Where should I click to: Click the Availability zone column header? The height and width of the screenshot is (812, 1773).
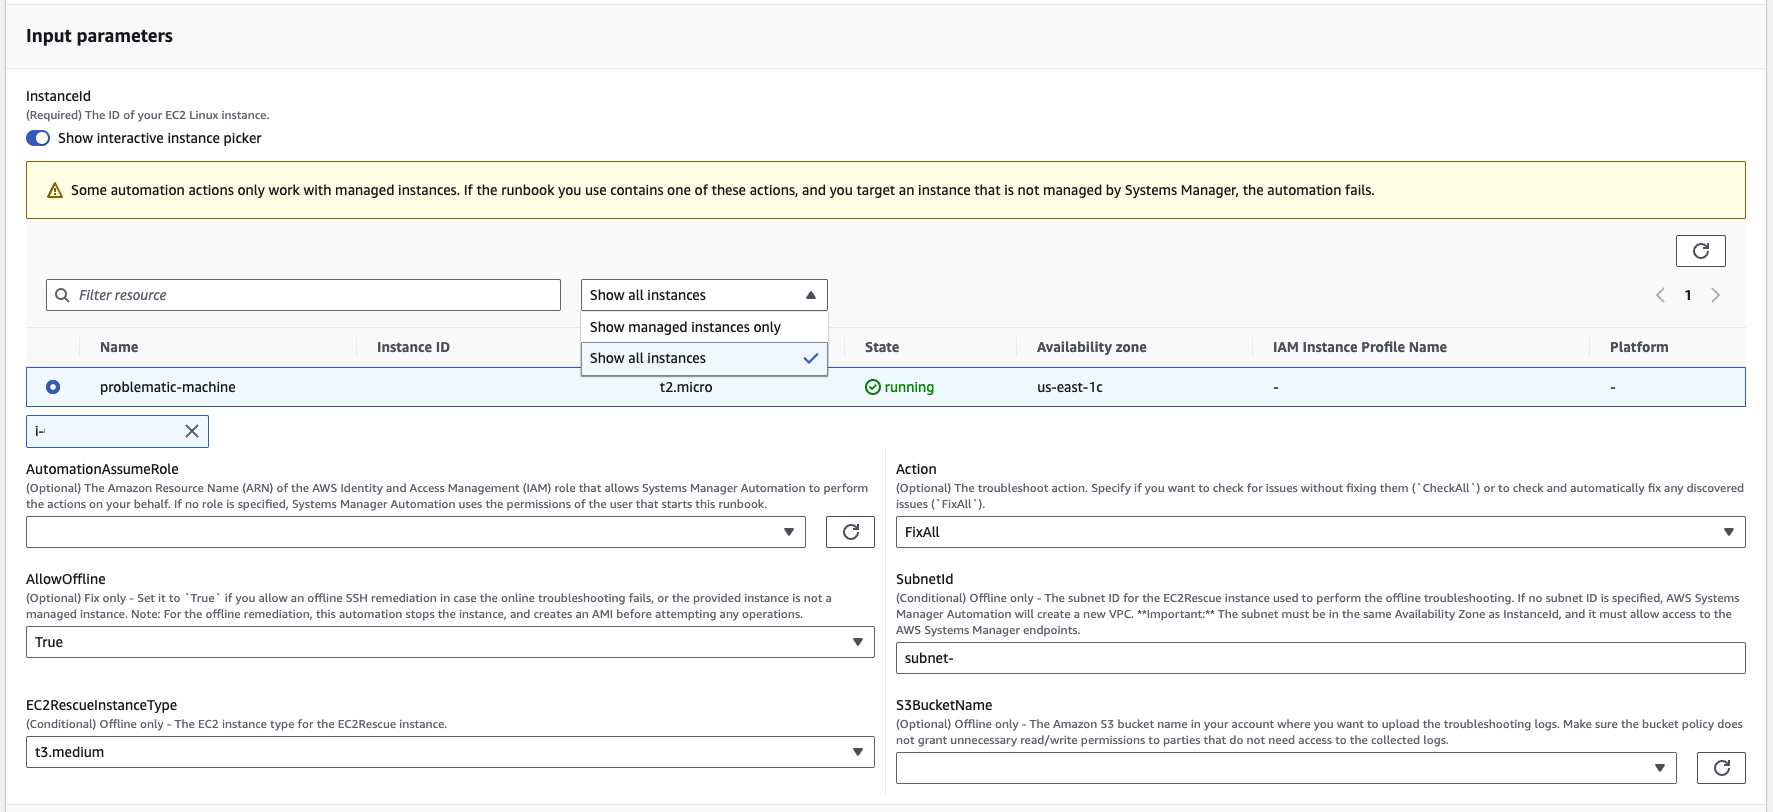tap(1091, 347)
